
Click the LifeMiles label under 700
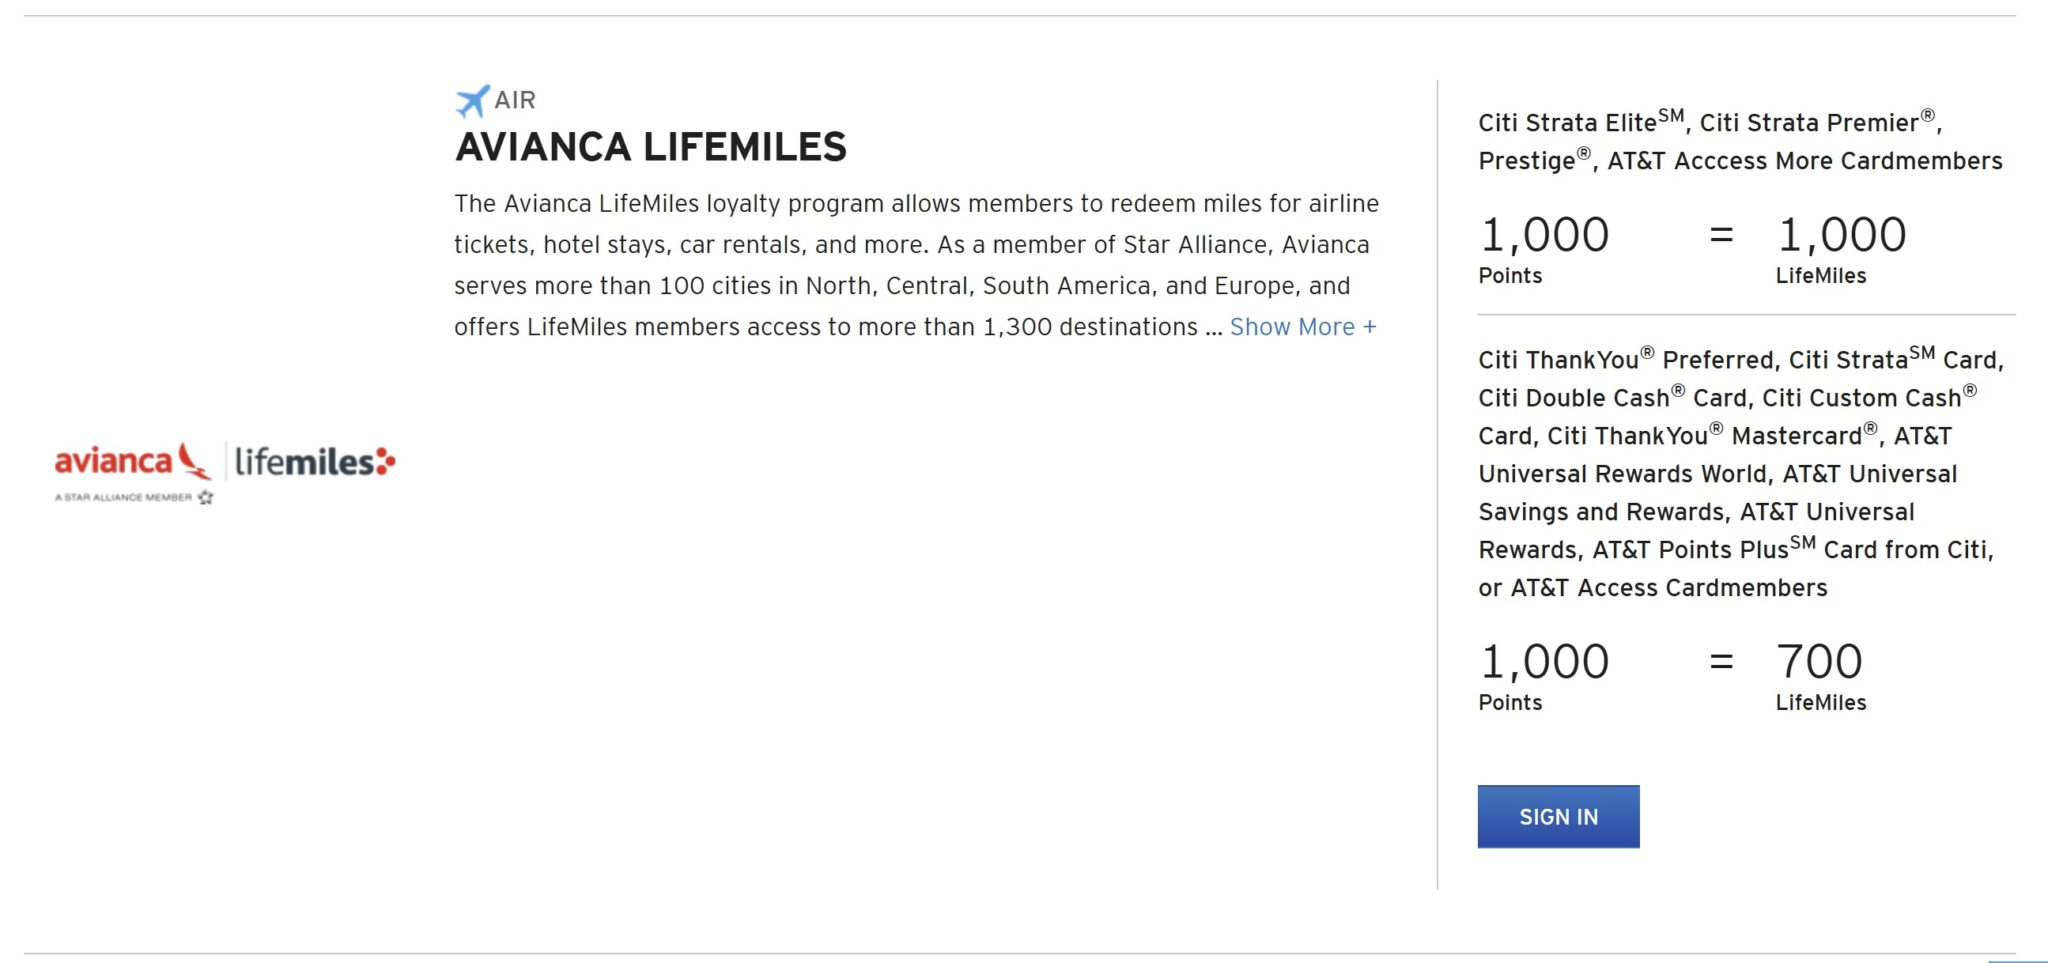(1821, 702)
